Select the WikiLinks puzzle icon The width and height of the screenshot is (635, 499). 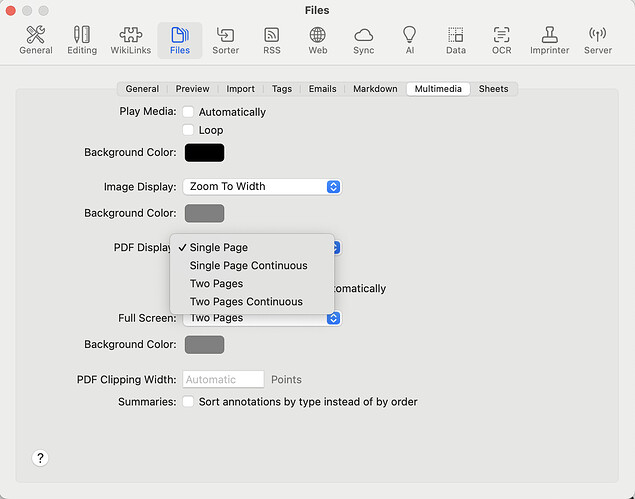coord(131,40)
